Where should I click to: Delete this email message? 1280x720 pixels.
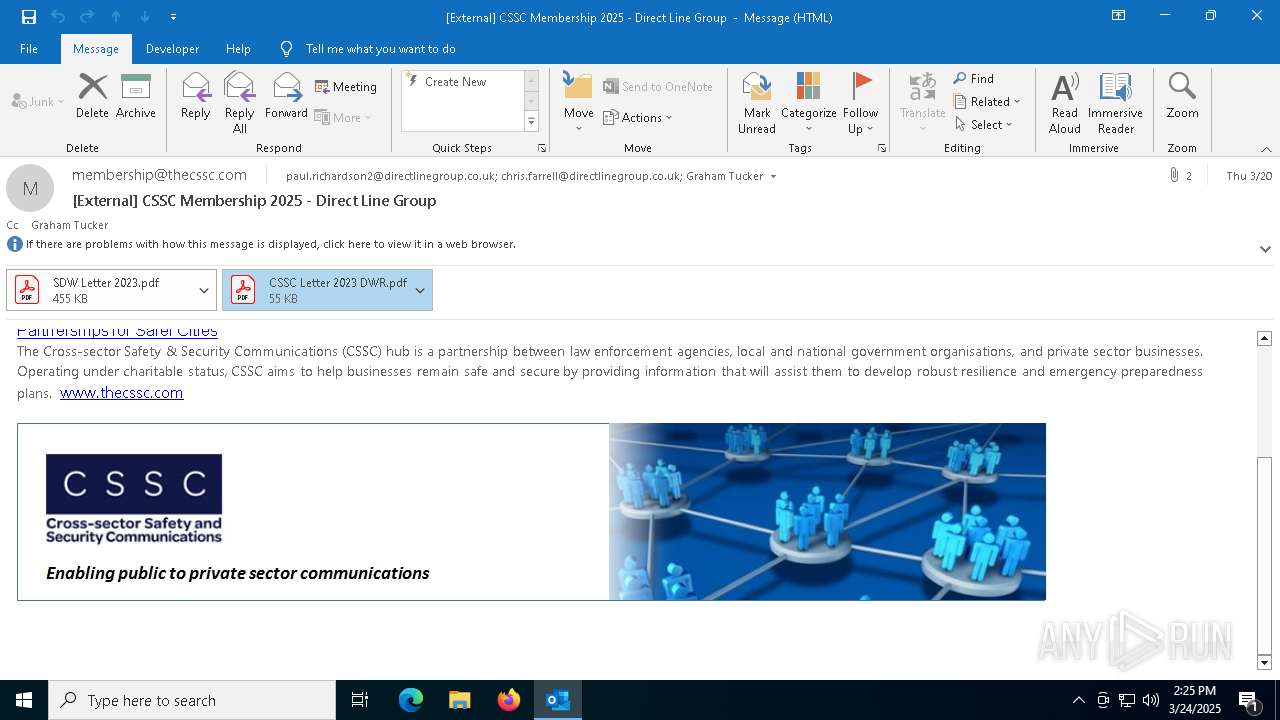[92, 96]
